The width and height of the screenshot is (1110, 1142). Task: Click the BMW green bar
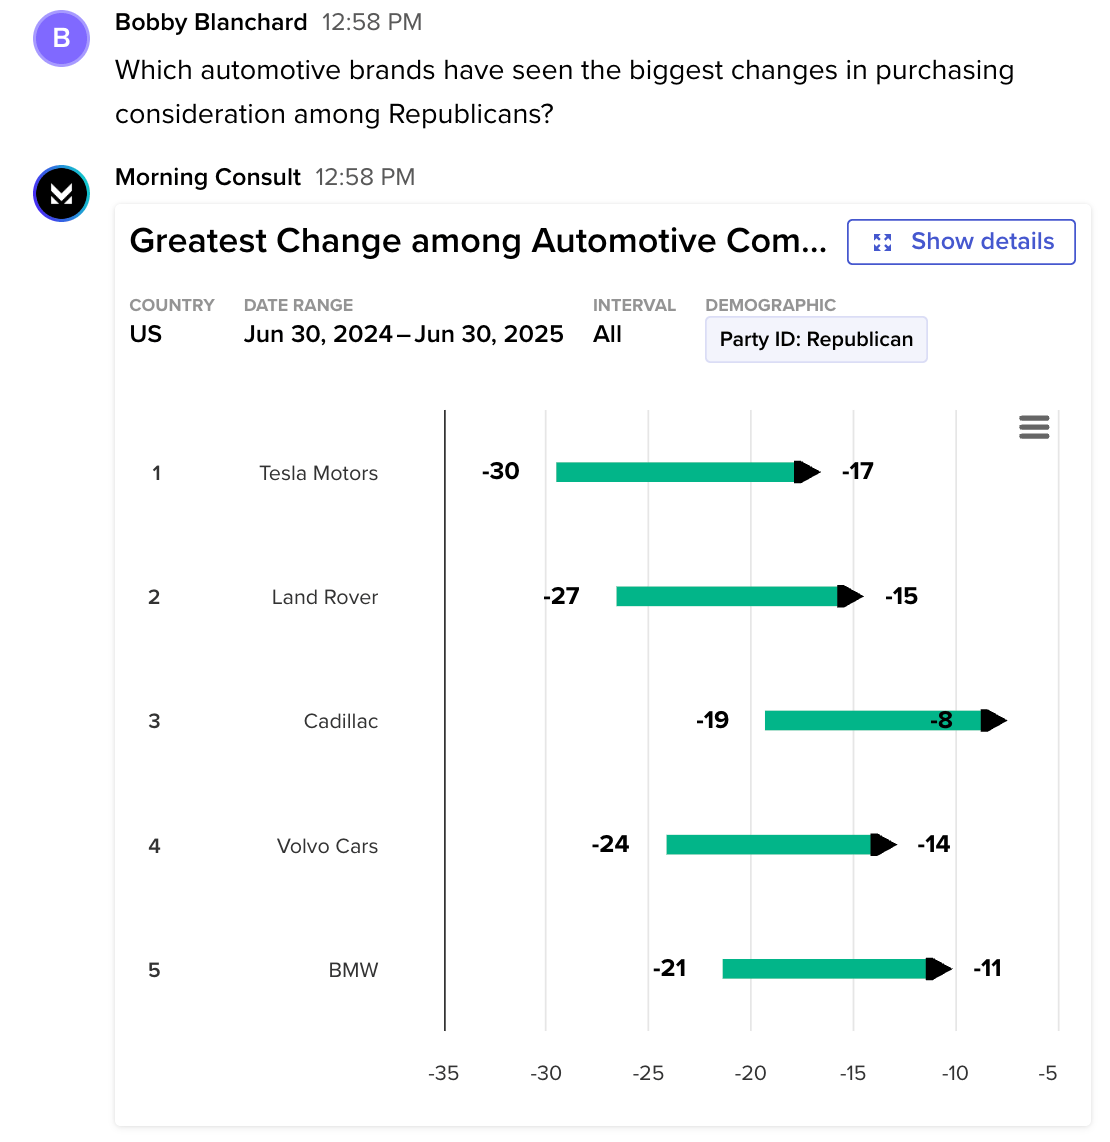[x=824, y=968]
